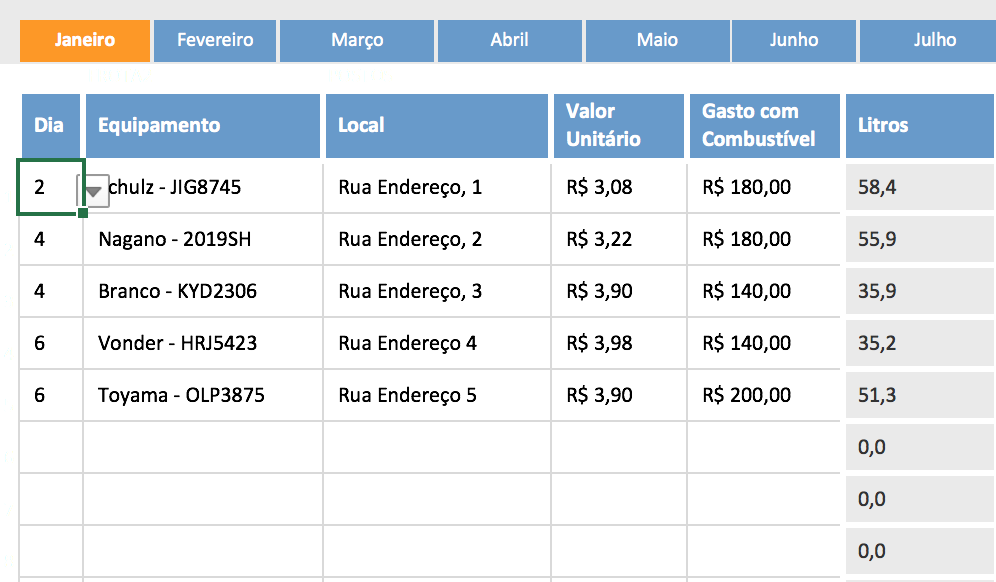Open the Maio tab

pyautogui.click(x=657, y=41)
